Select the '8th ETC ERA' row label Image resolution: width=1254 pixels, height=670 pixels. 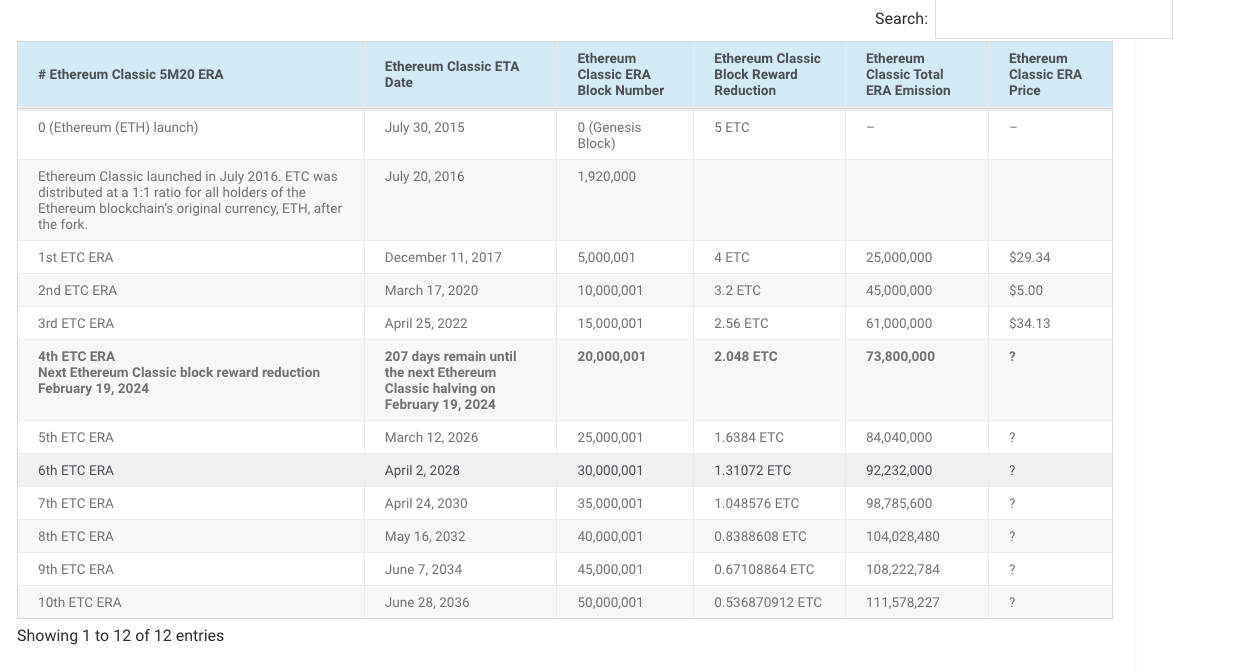[191, 536]
